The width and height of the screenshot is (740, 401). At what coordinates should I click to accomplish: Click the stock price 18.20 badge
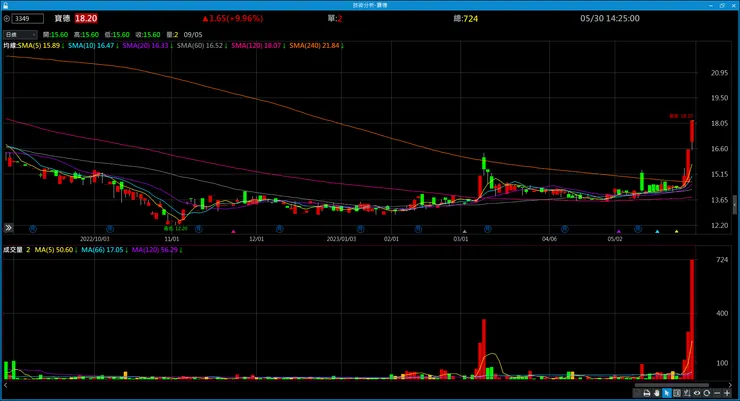click(86, 18)
